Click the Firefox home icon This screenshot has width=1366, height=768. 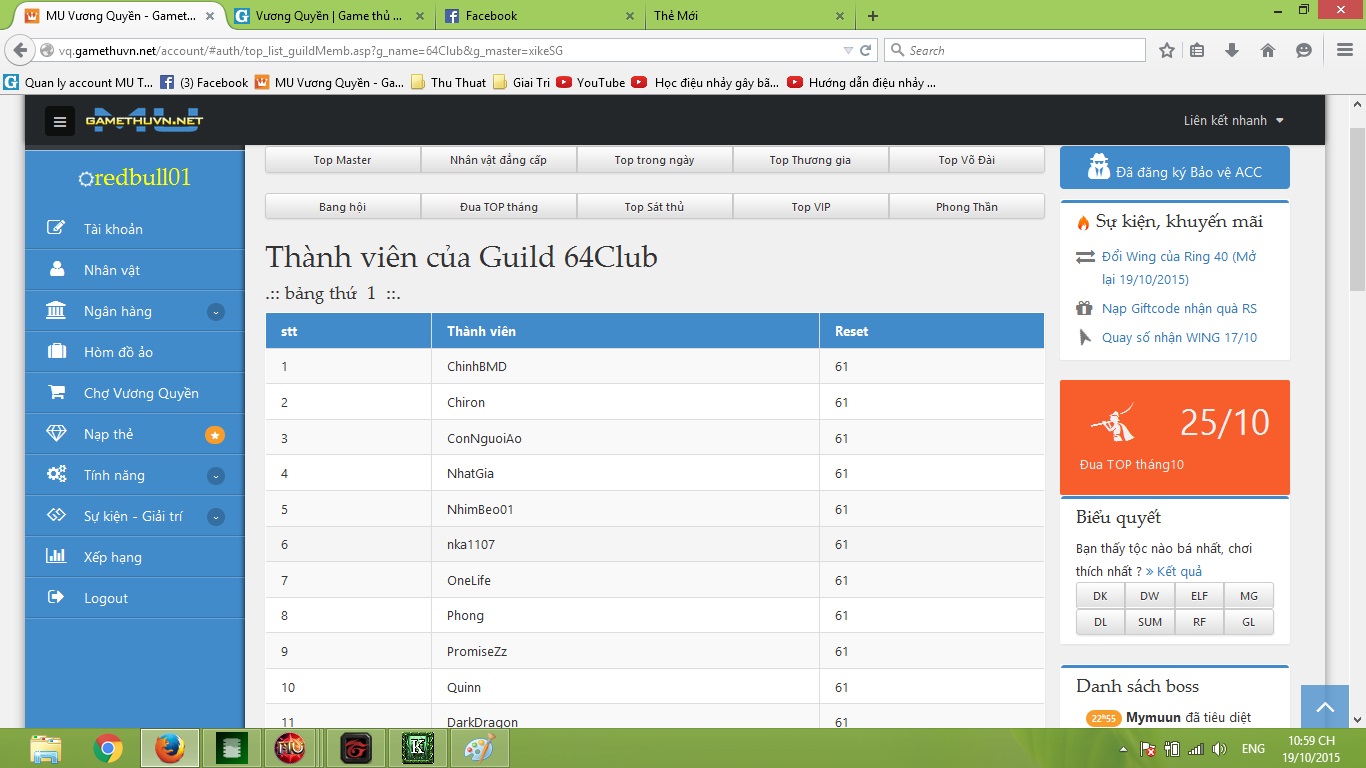1268,51
